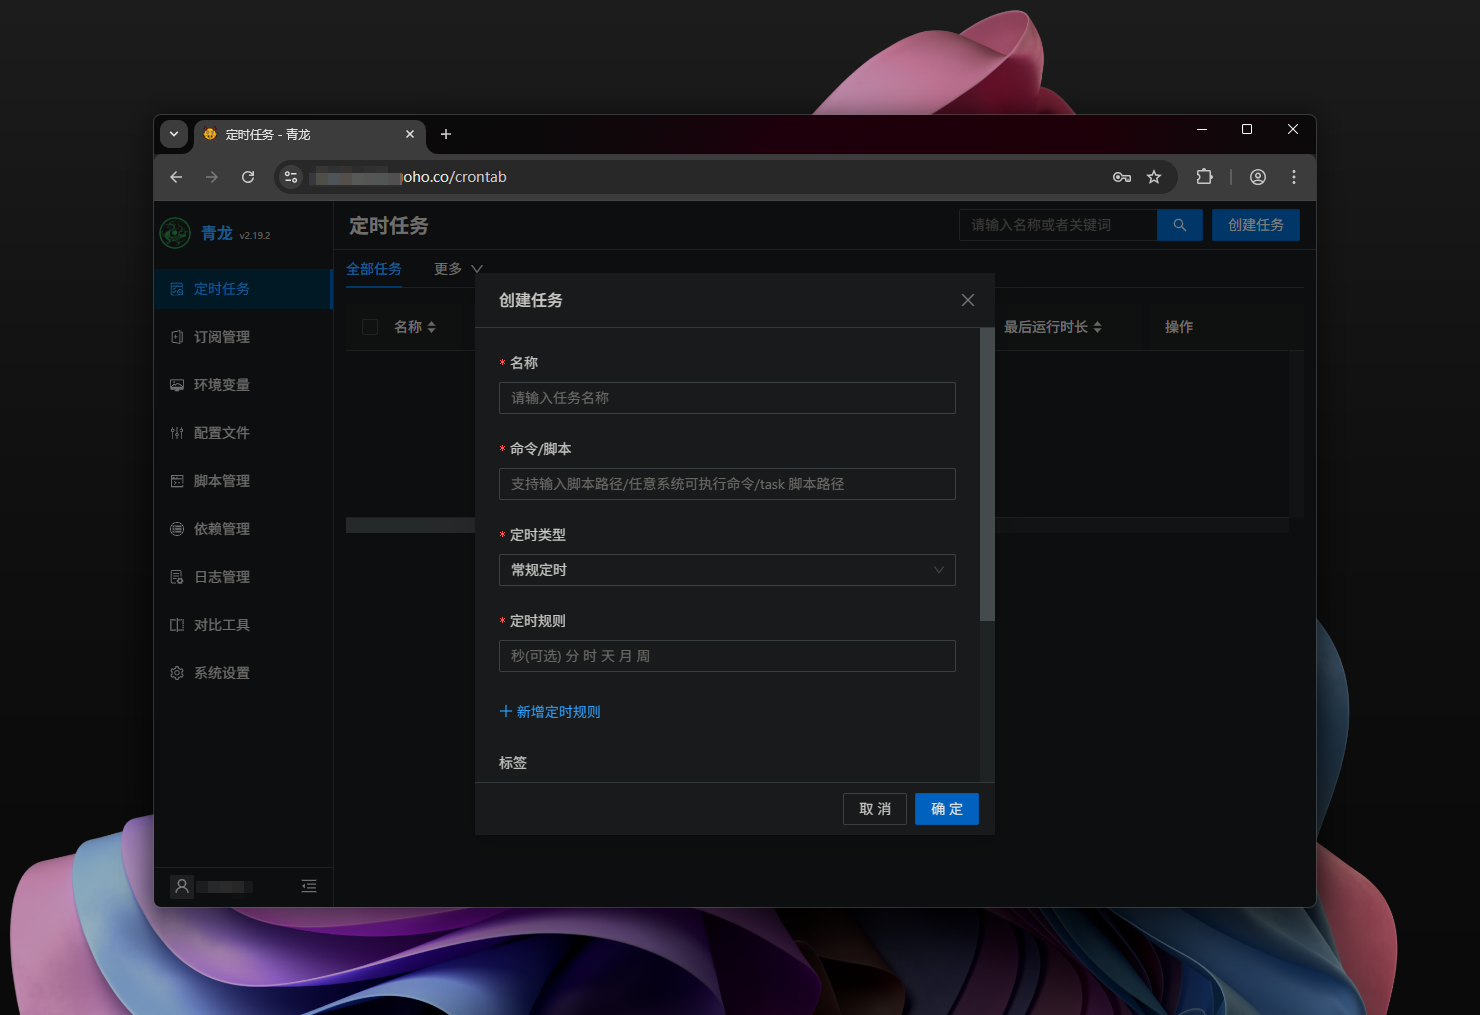This screenshot has height=1015, width=1480.
Task: Open a new browser tab
Action: pyautogui.click(x=446, y=134)
